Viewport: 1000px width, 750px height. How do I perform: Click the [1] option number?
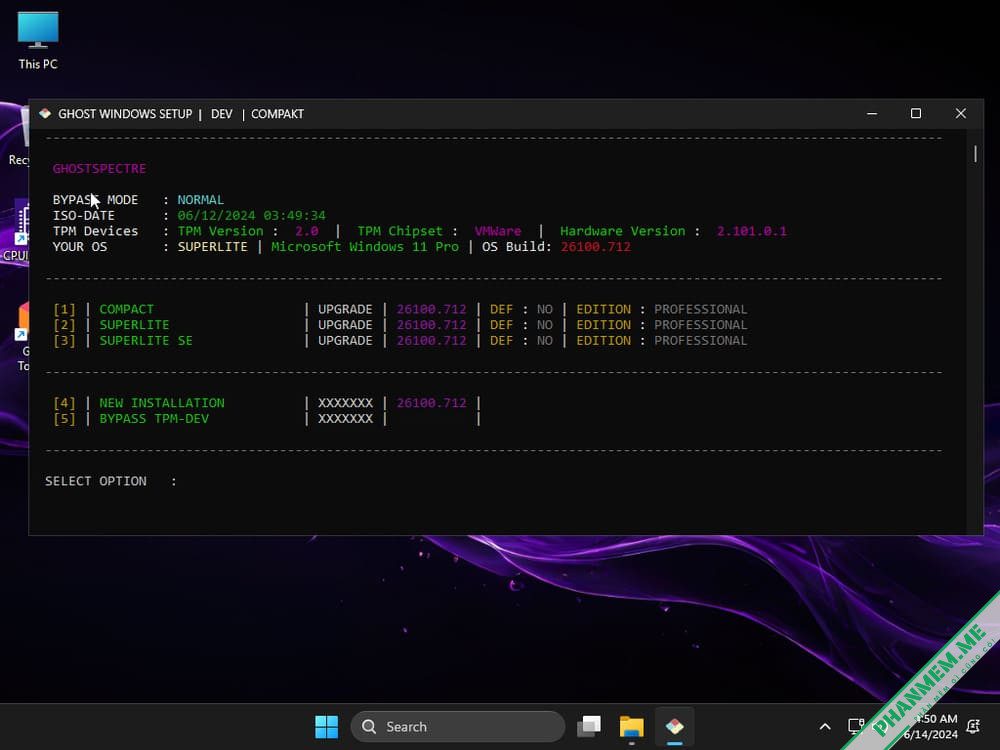point(64,309)
